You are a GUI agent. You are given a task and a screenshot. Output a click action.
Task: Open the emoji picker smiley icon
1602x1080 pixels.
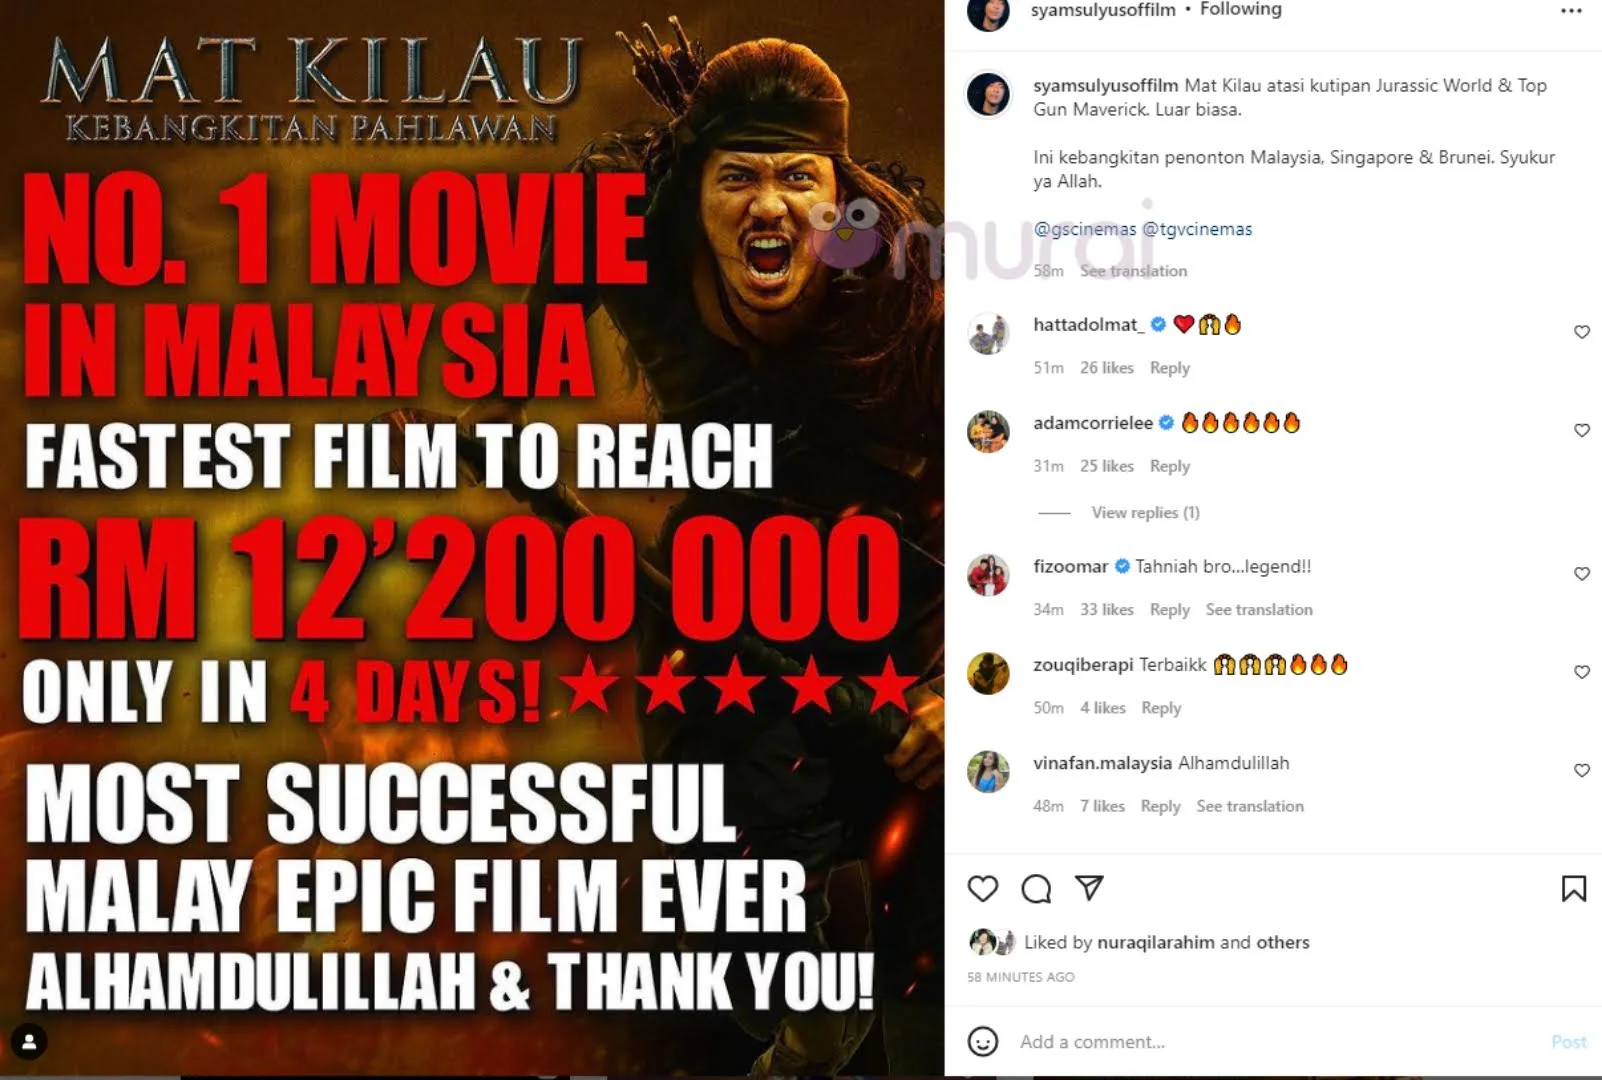983,1042
